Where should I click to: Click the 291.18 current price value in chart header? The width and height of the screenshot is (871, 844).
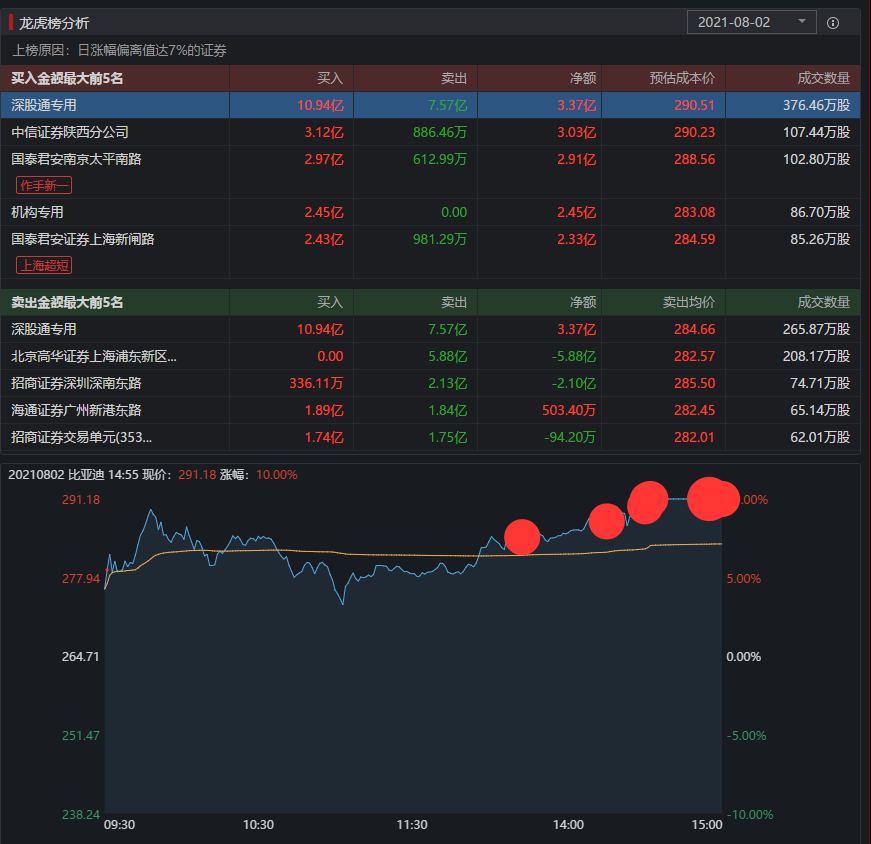pyautogui.click(x=197, y=475)
